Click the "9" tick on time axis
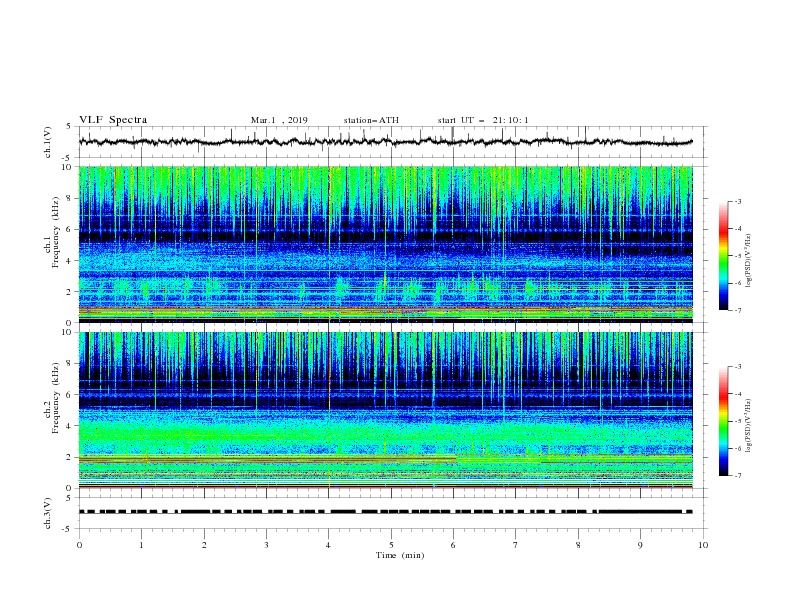 (x=640, y=545)
